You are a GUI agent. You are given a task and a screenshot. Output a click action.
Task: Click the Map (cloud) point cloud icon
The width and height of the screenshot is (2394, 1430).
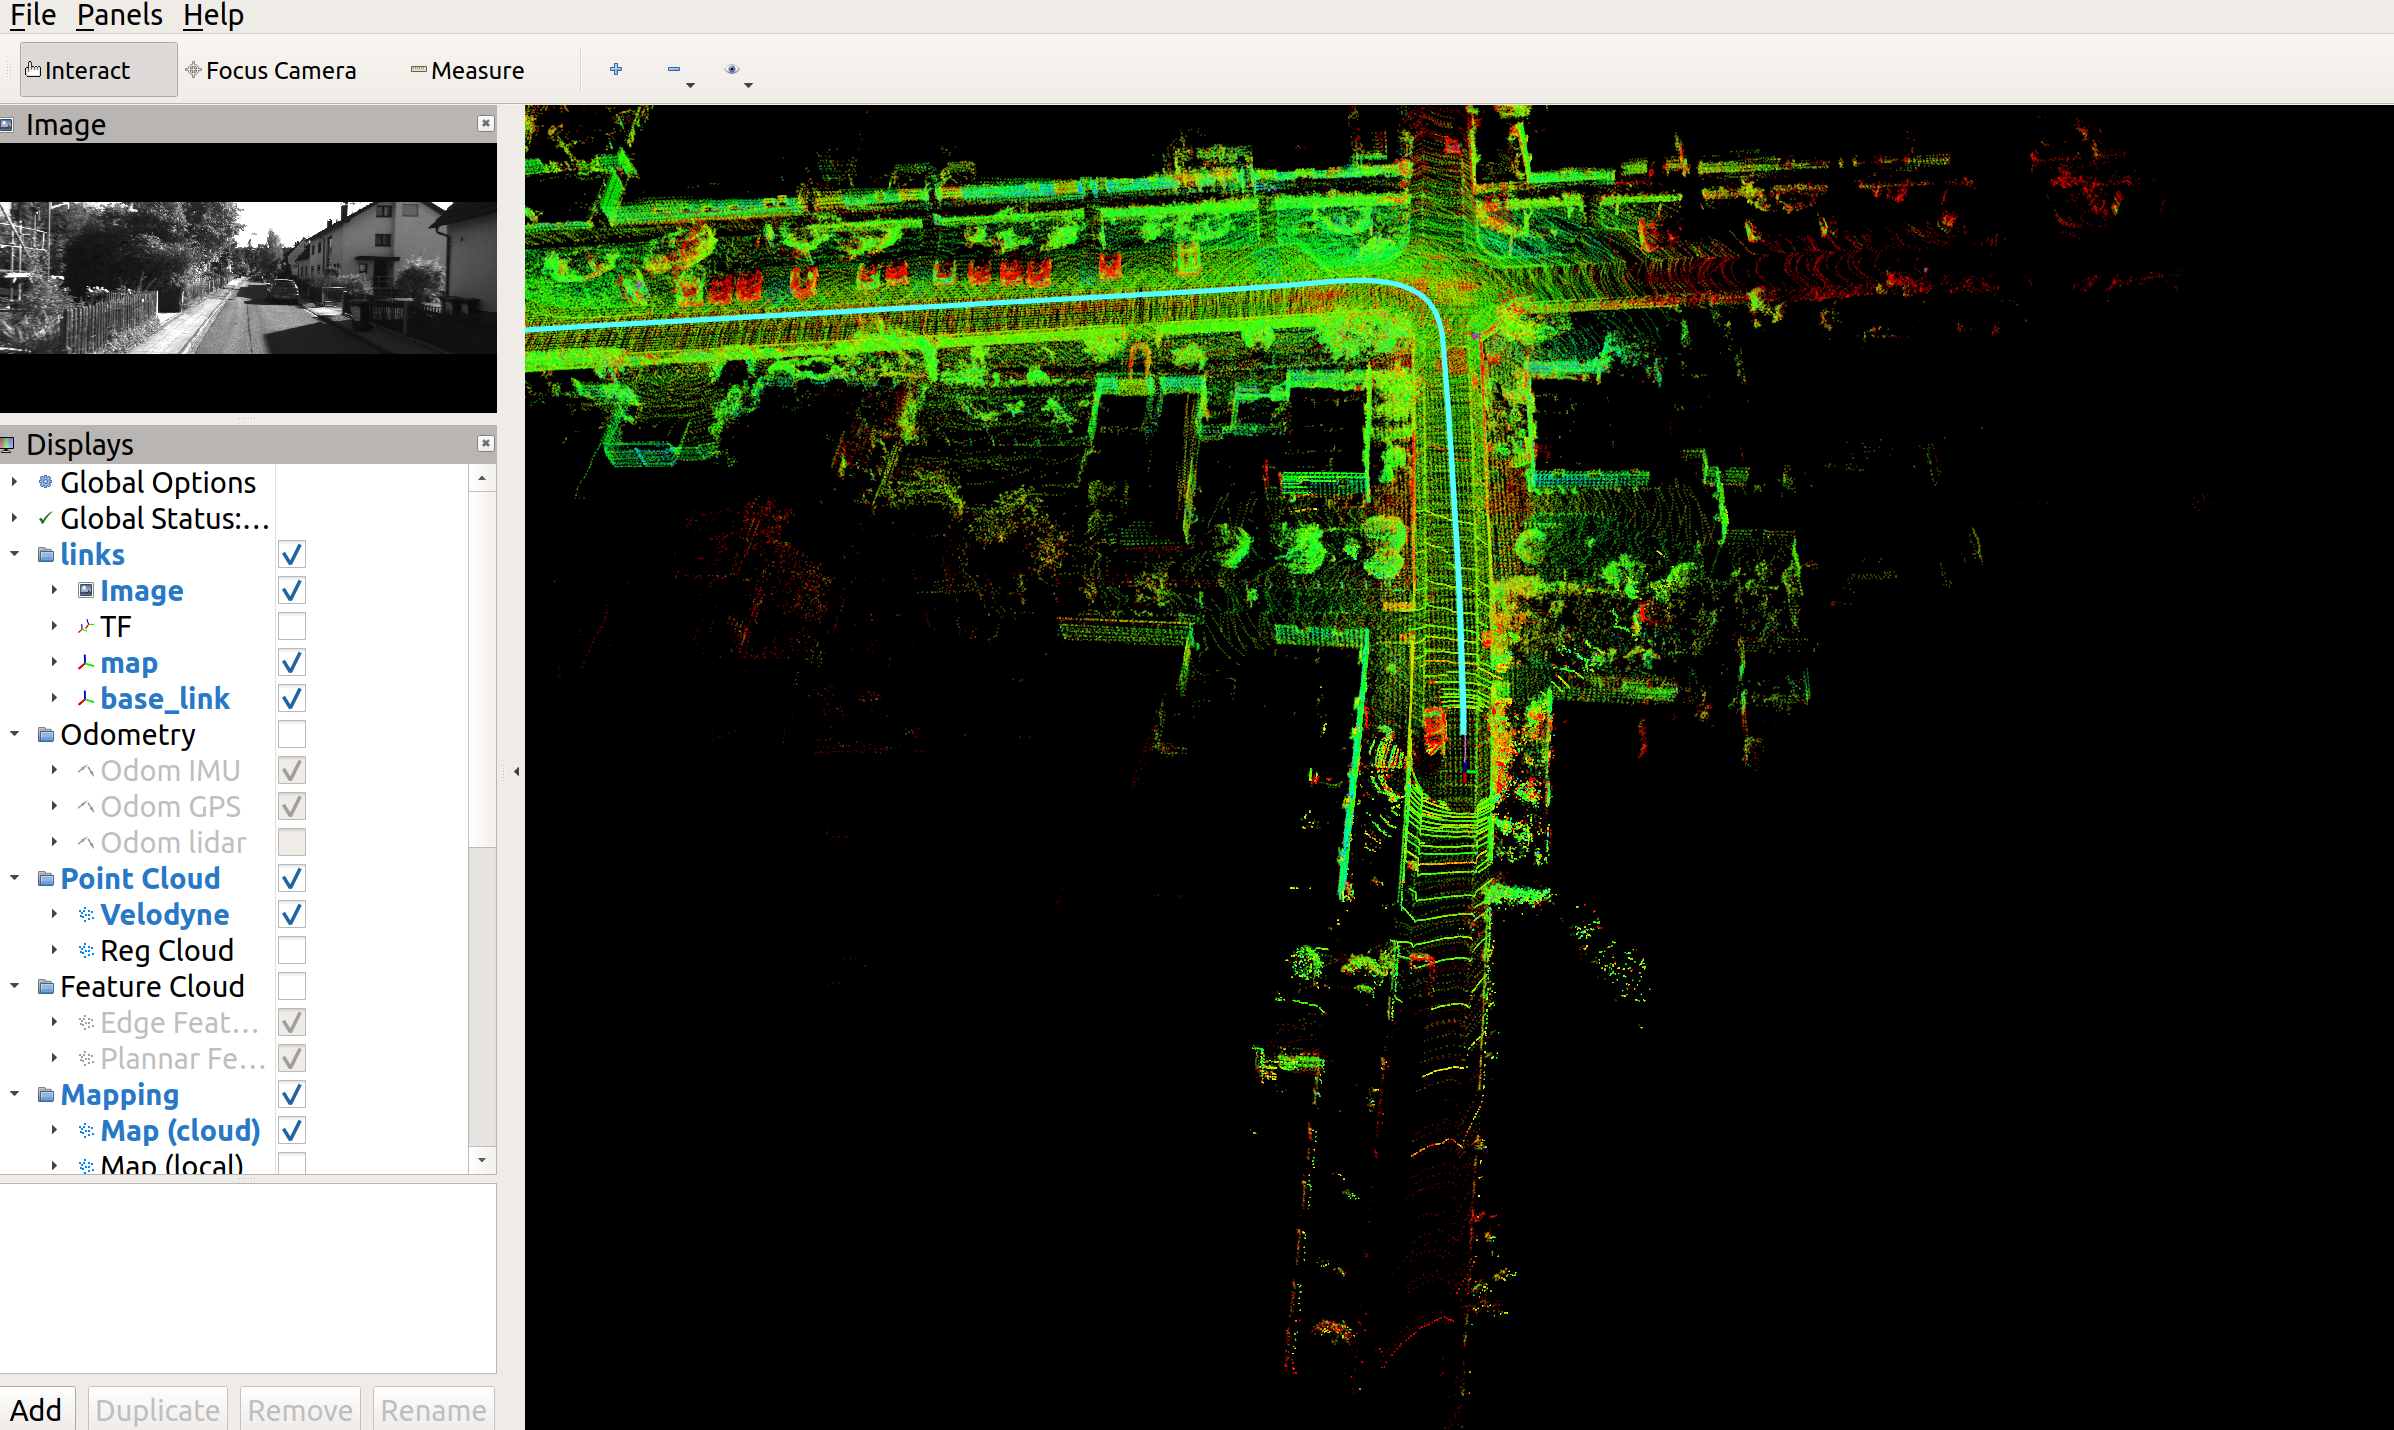pos(86,1130)
